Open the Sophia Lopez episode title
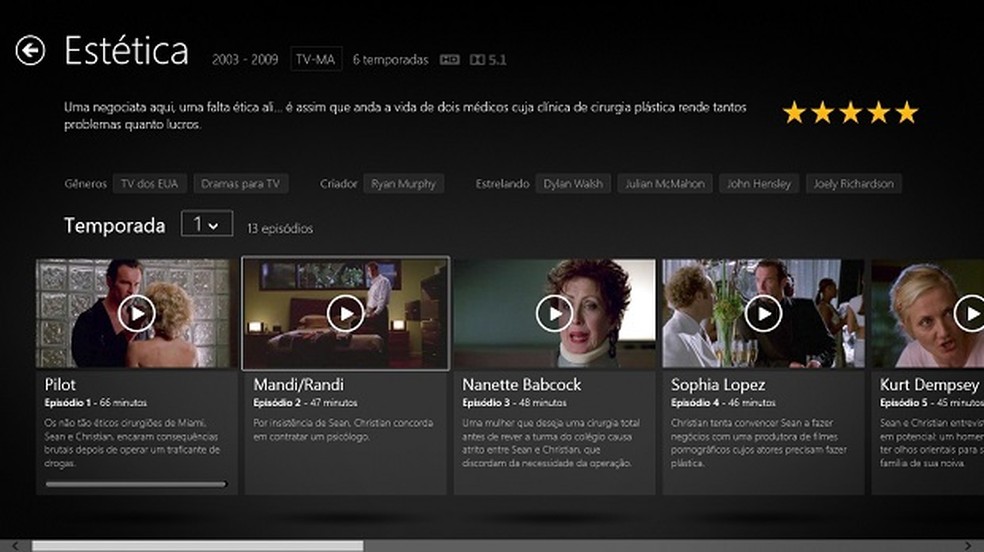The image size is (984, 552). pyautogui.click(x=718, y=385)
